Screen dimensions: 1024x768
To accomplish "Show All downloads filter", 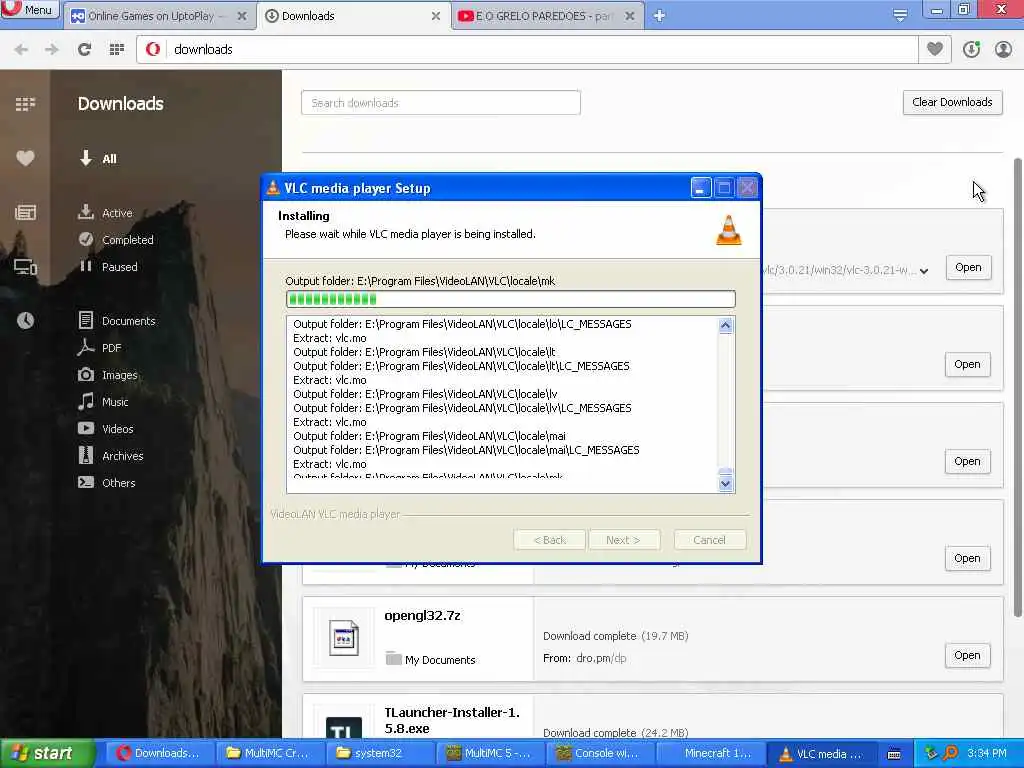I will (98, 158).
